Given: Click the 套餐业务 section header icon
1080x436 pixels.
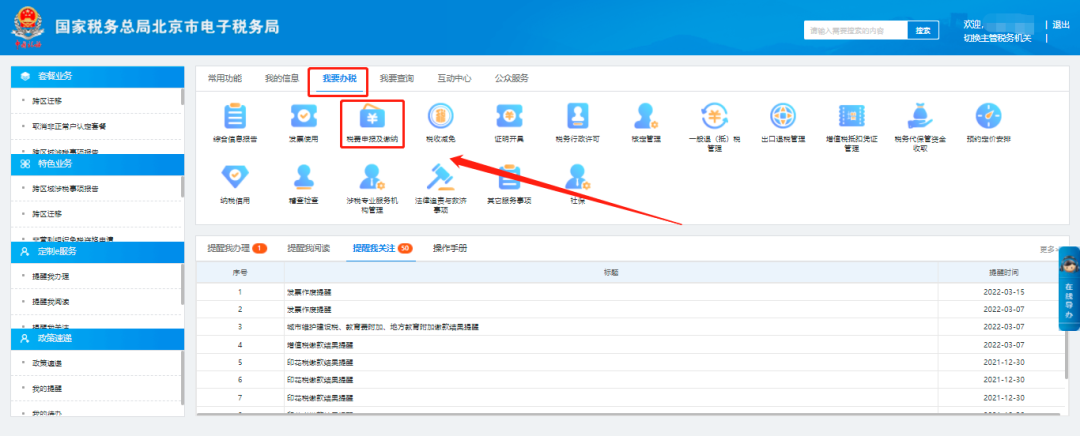Looking at the screenshot, I should (25, 76).
